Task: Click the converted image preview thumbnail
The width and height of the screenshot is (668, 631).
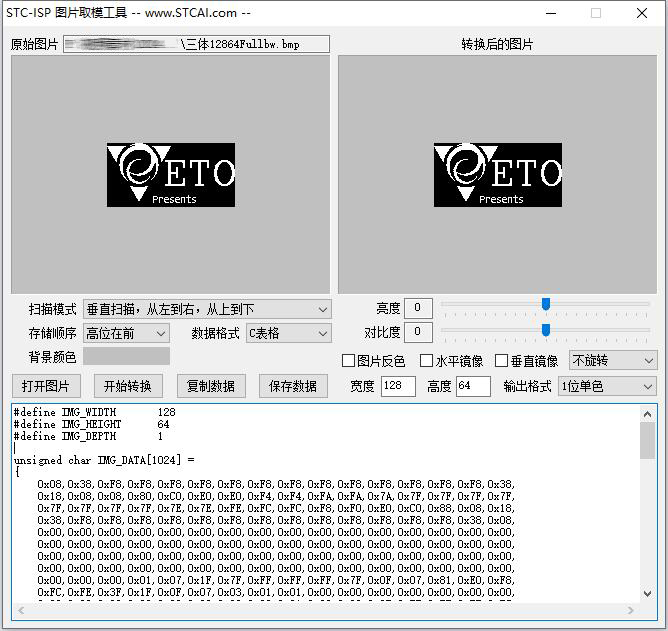Action: (498, 175)
